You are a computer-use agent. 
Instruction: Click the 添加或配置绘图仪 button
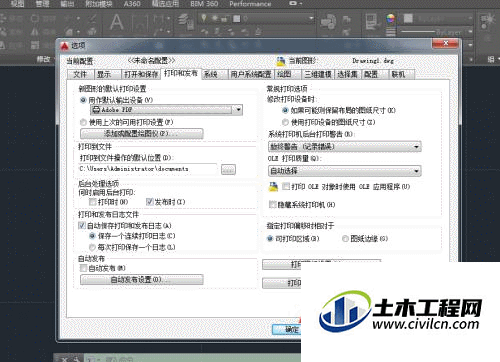142,134
